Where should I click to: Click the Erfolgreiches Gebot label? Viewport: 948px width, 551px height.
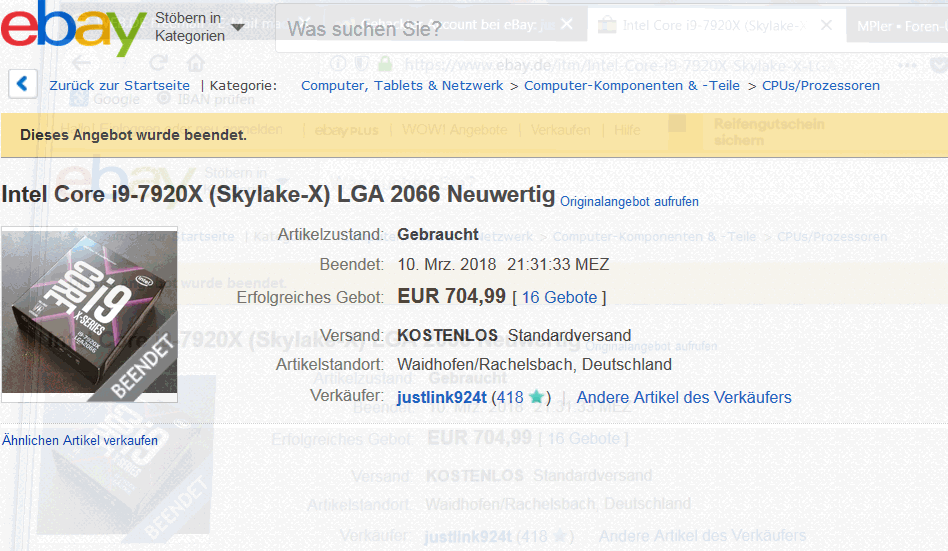pyautogui.click(x=310, y=298)
